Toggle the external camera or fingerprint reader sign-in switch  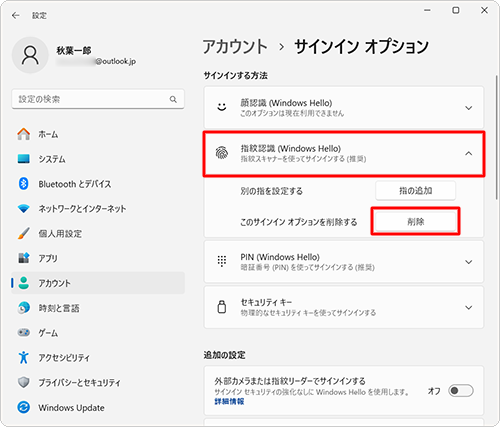(x=461, y=390)
